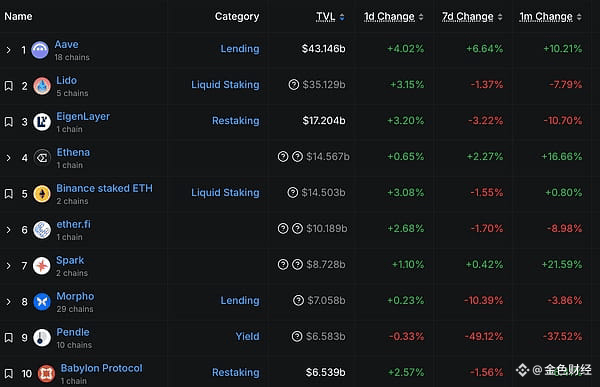Viewport: 600px width, 387px height.
Task: Click the EigenLayer logo icon
Action: [x=42, y=122]
